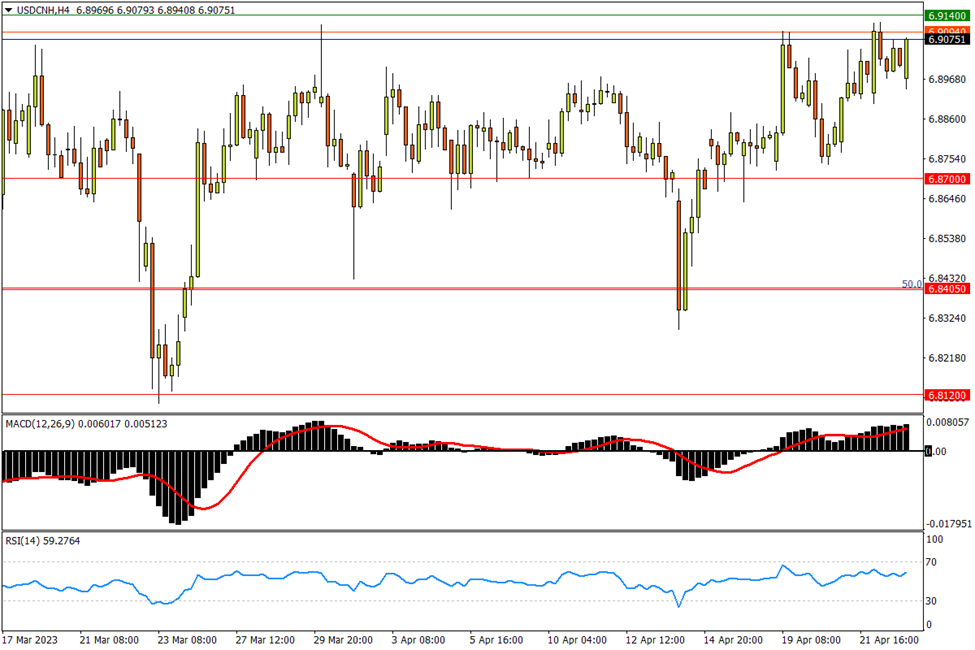Click the red 6.84050 level label
The width and height of the screenshot is (975, 650).
click(x=946, y=289)
